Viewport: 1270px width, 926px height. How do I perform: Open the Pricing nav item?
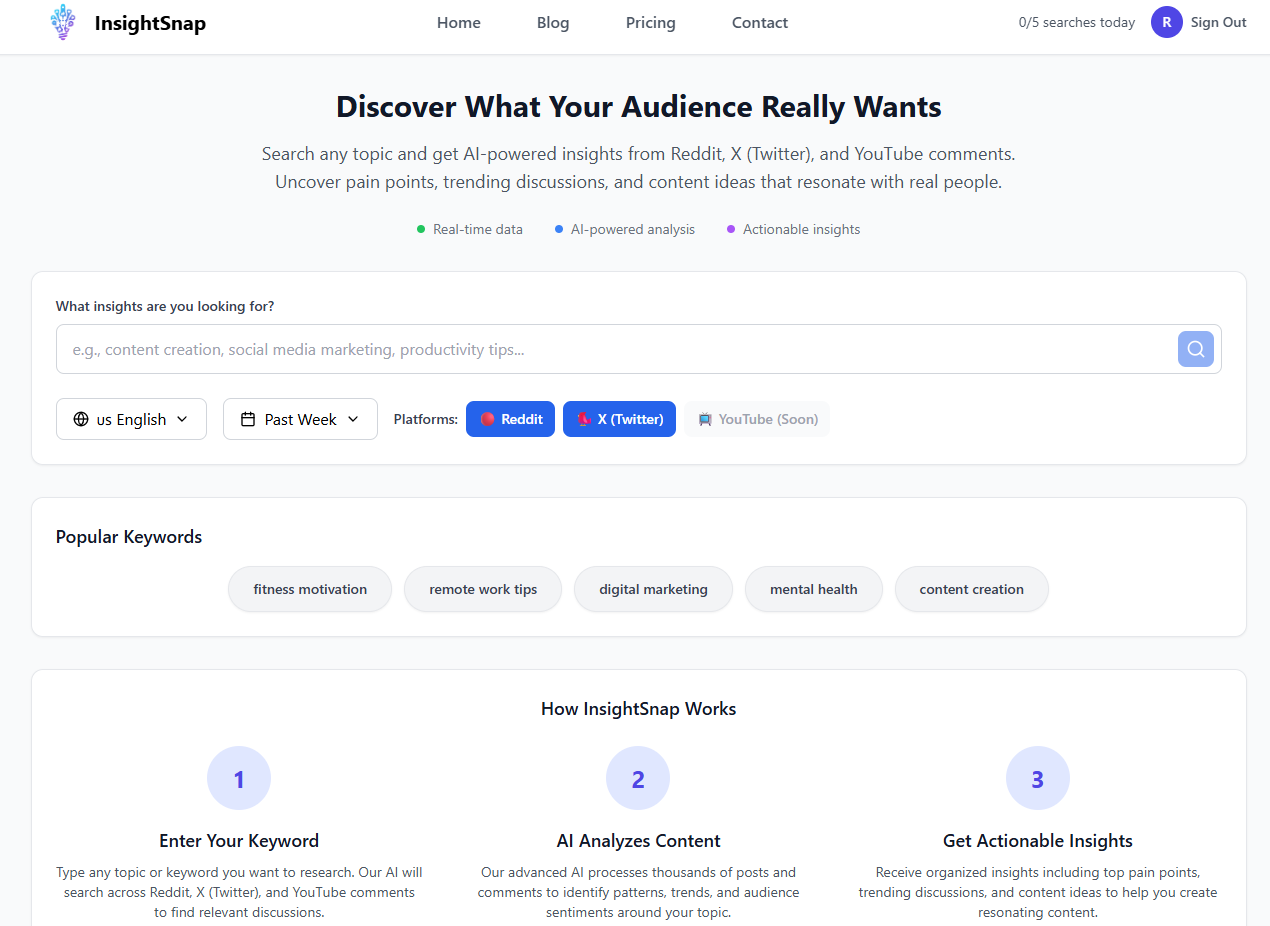[651, 22]
